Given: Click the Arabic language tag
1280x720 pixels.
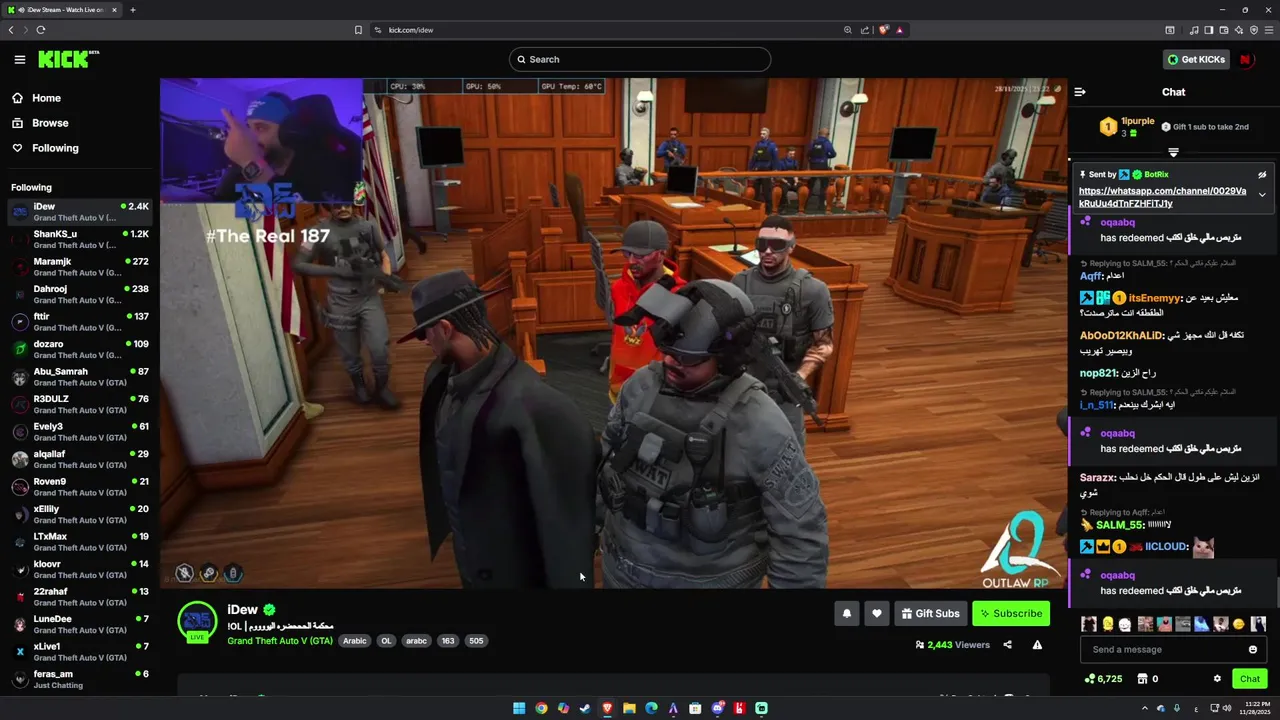Looking at the screenshot, I should pyautogui.click(x=355, y=641).
